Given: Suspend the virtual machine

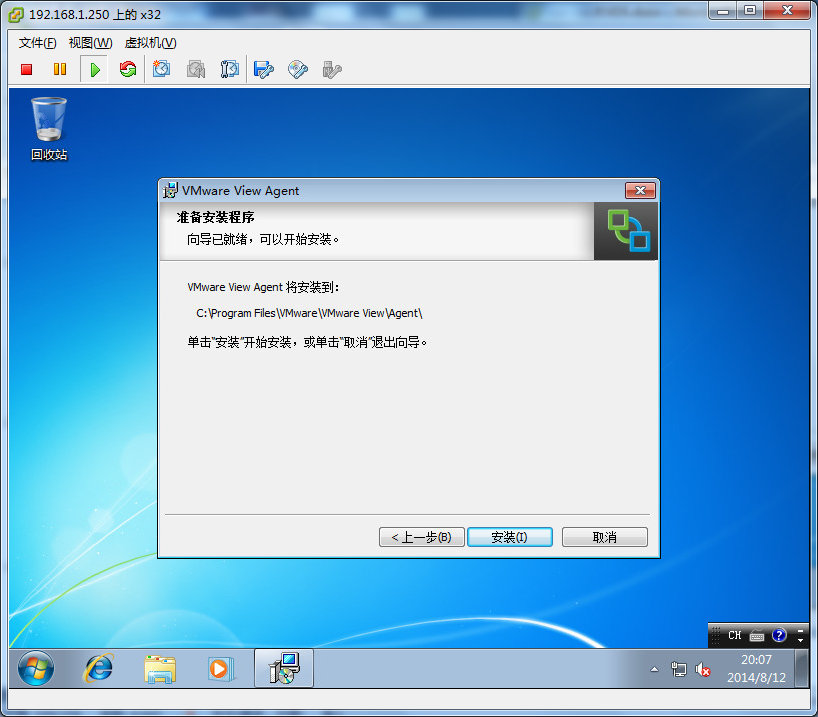Looking at the screenshot, I should [x=60, y=69].
